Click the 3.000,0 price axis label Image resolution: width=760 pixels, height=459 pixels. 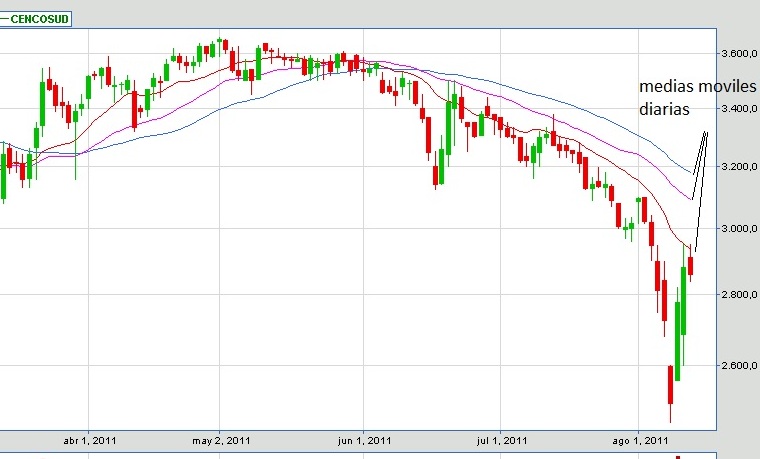[740, 228]
